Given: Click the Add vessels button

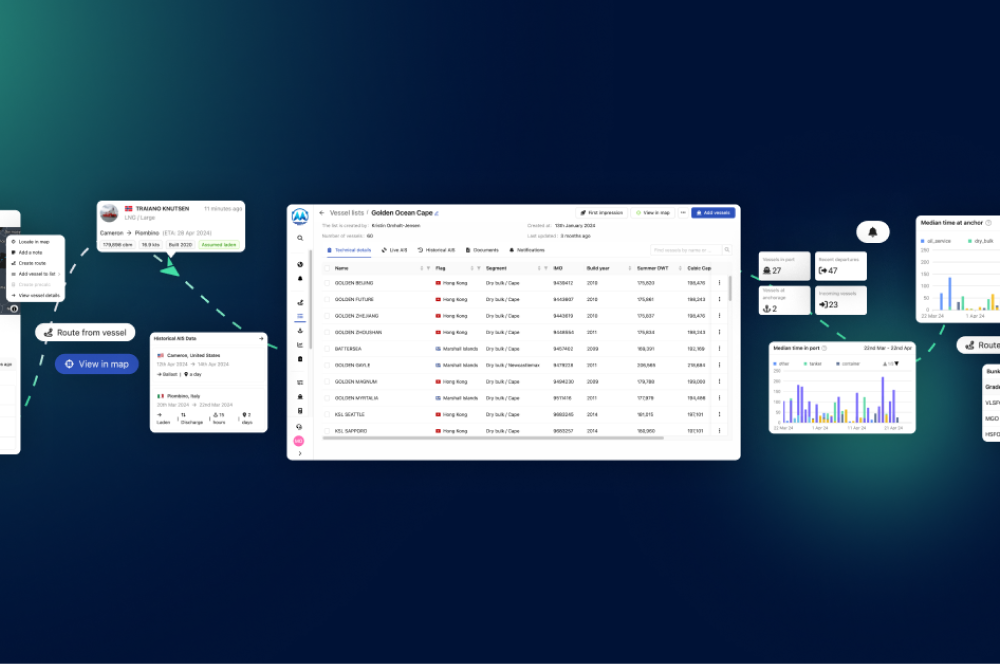Looking at the screenshot, I should tap(713, 213).
